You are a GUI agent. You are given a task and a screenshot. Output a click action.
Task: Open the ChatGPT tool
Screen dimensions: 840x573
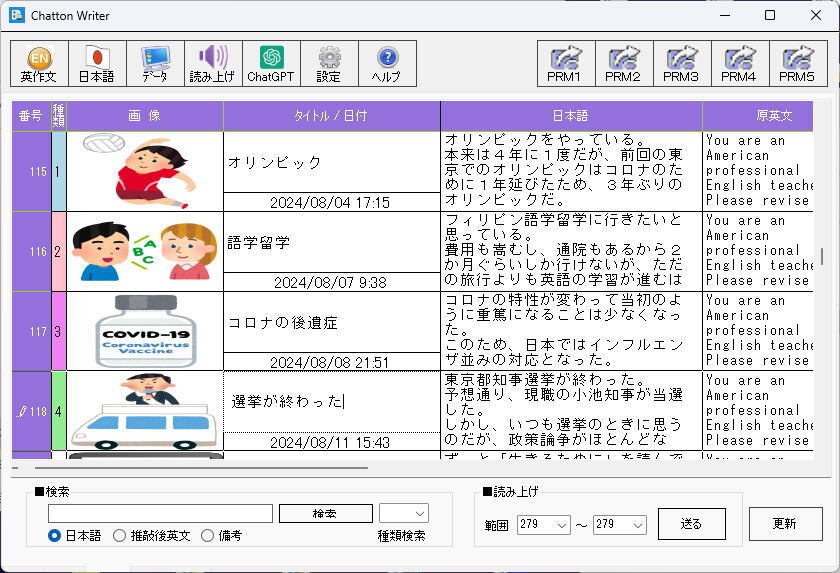tap(271, 64)
